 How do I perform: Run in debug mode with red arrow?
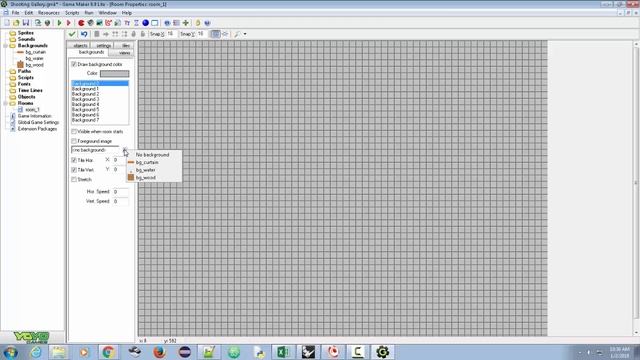coord(69,23)
